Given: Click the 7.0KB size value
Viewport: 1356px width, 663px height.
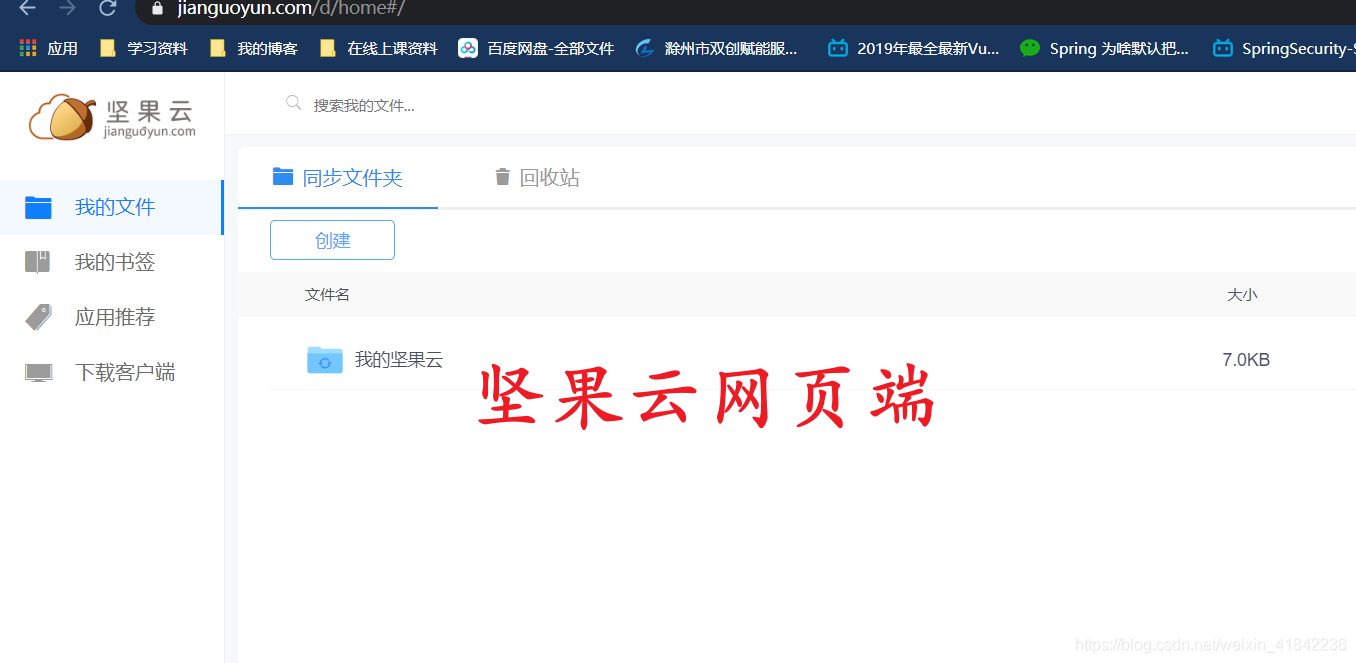Looking at the screenshot, I should (x=1246, y=360).
